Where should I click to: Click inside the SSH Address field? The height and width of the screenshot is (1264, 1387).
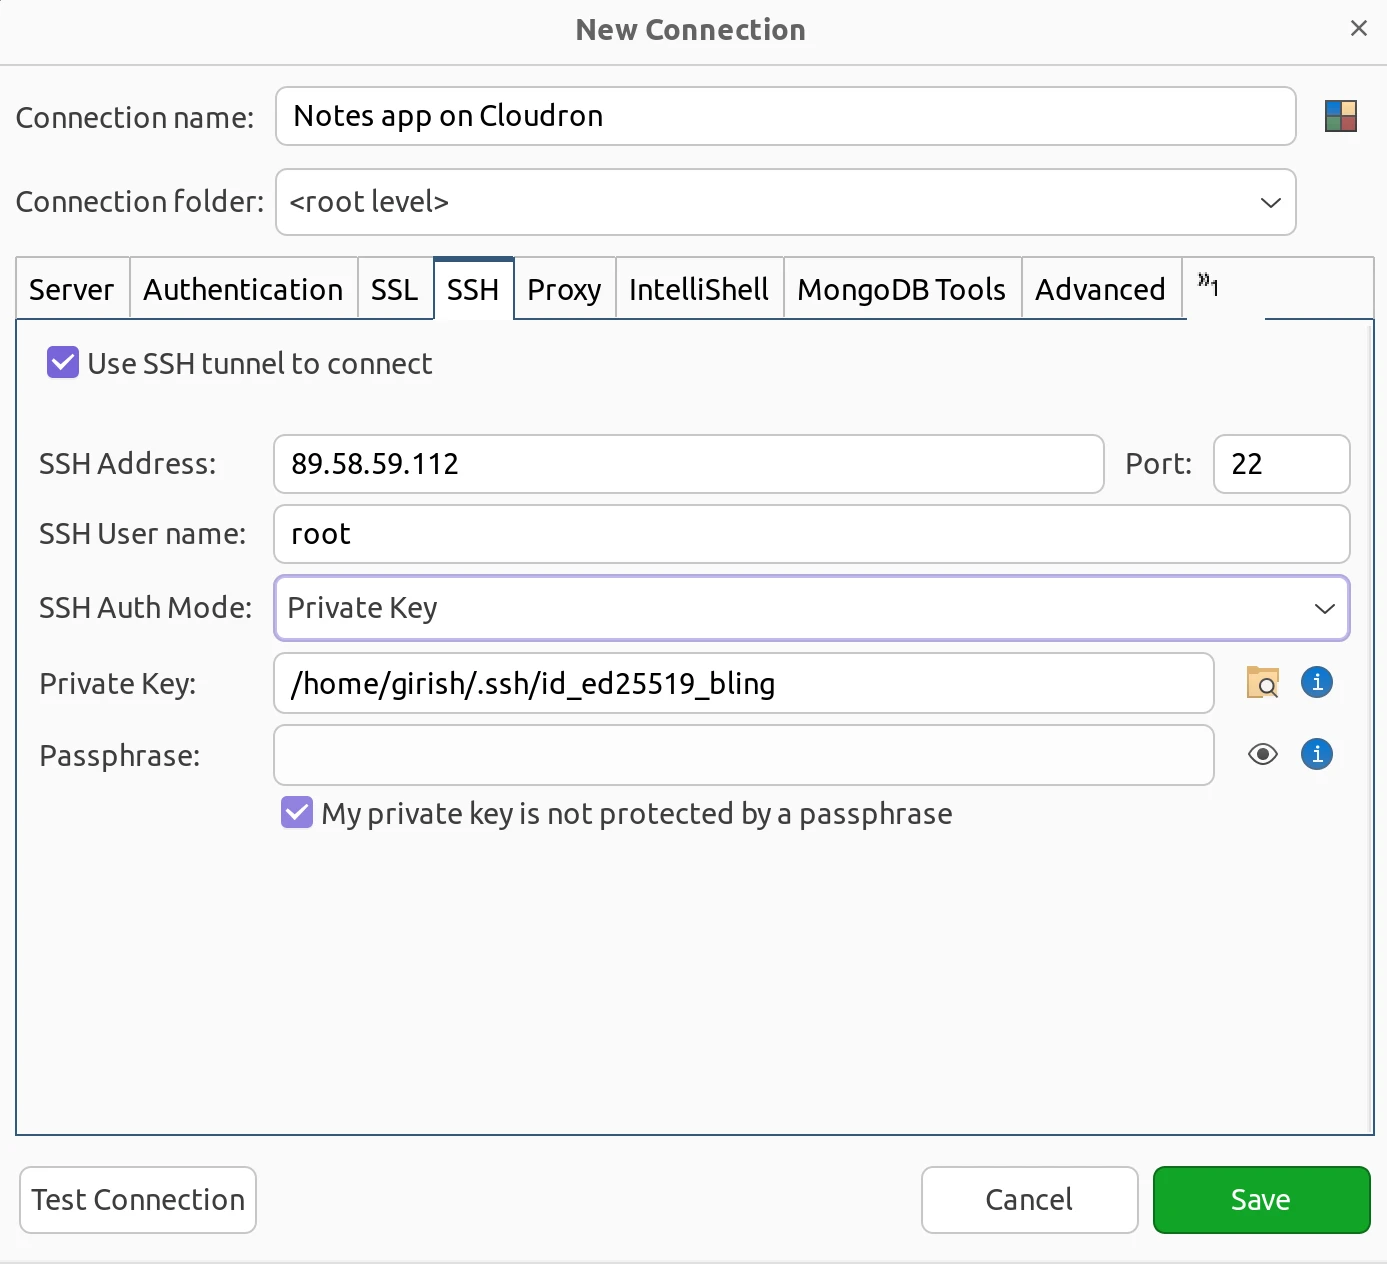click(688, 464)
